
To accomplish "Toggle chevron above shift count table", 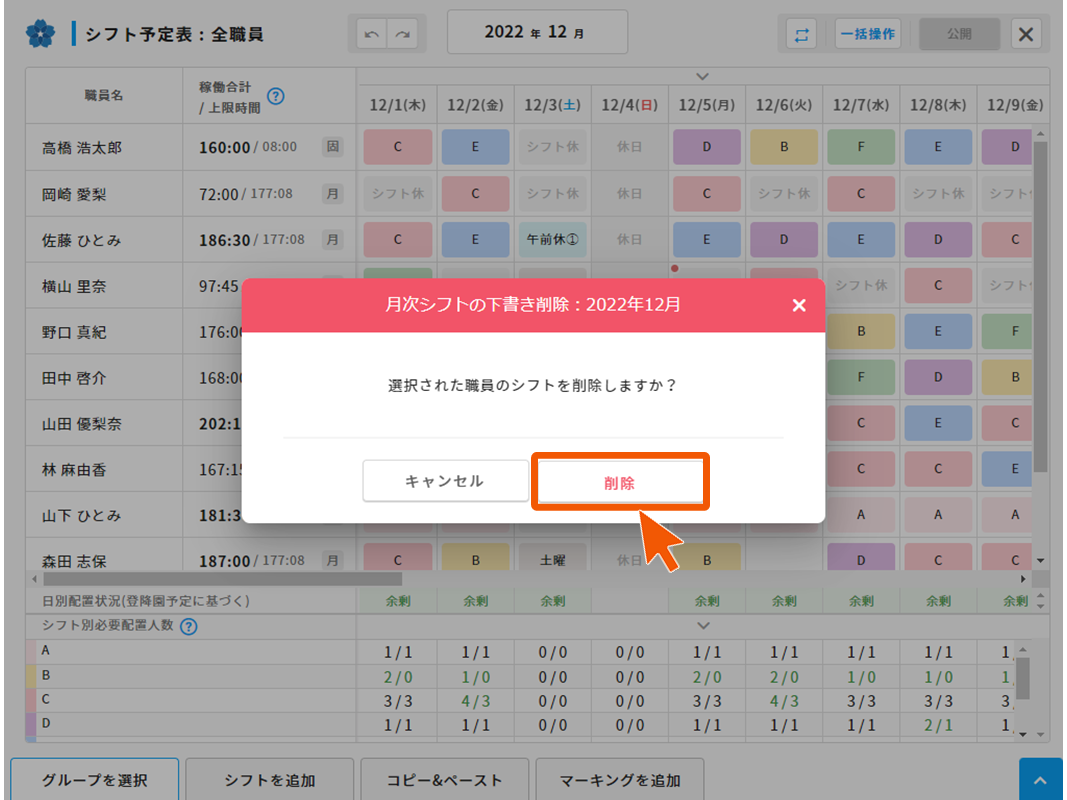I will [702, 625].
